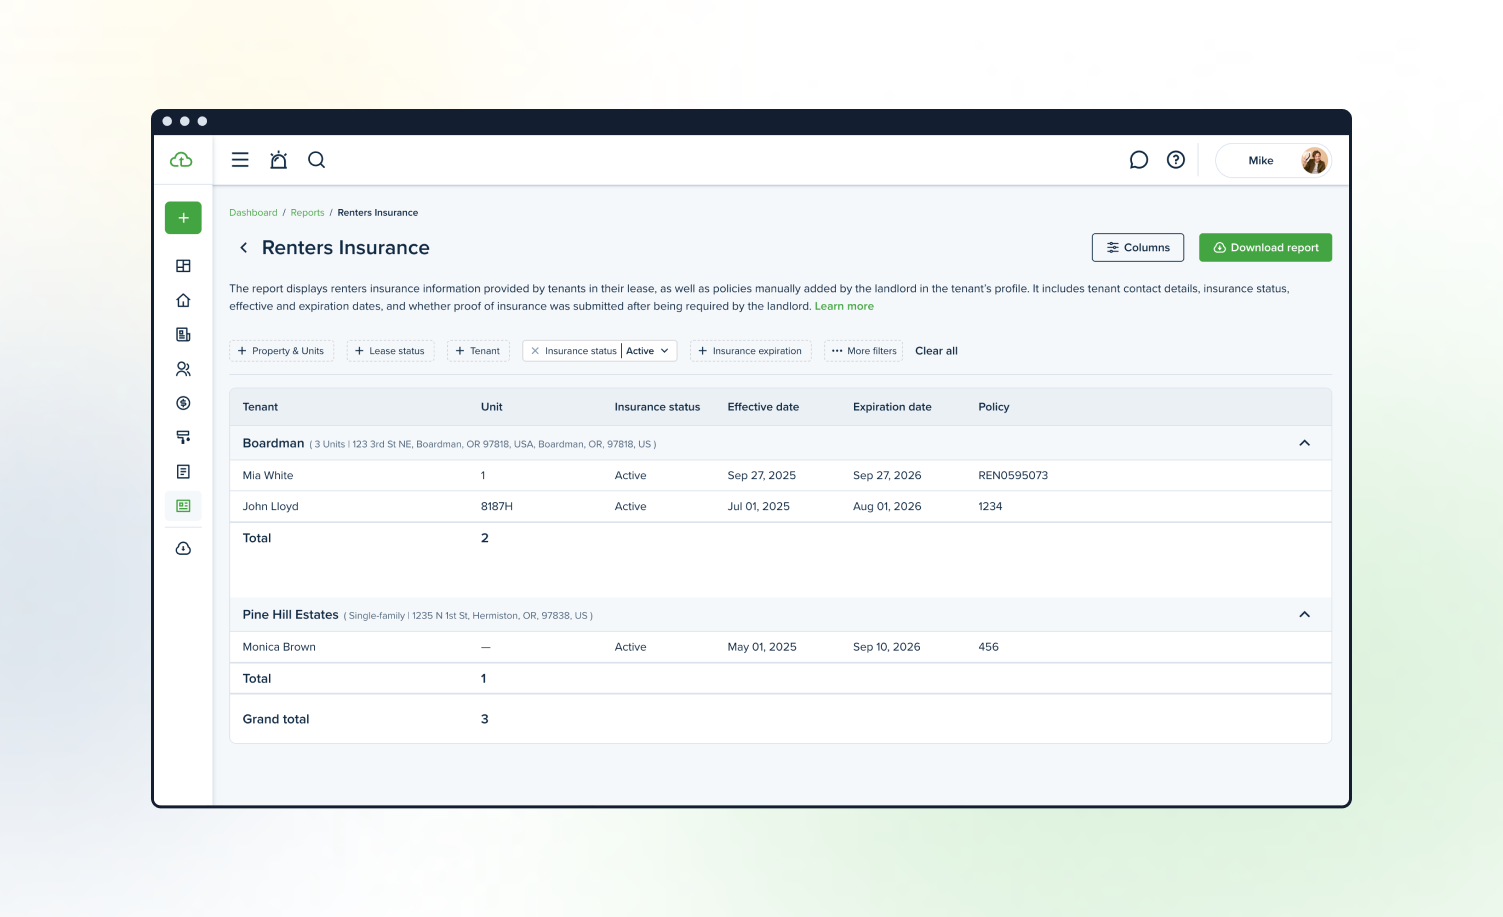Click the cloud download sidebar icon
The width and height of the screenshot is (1503, 917).
click(183, 549)
